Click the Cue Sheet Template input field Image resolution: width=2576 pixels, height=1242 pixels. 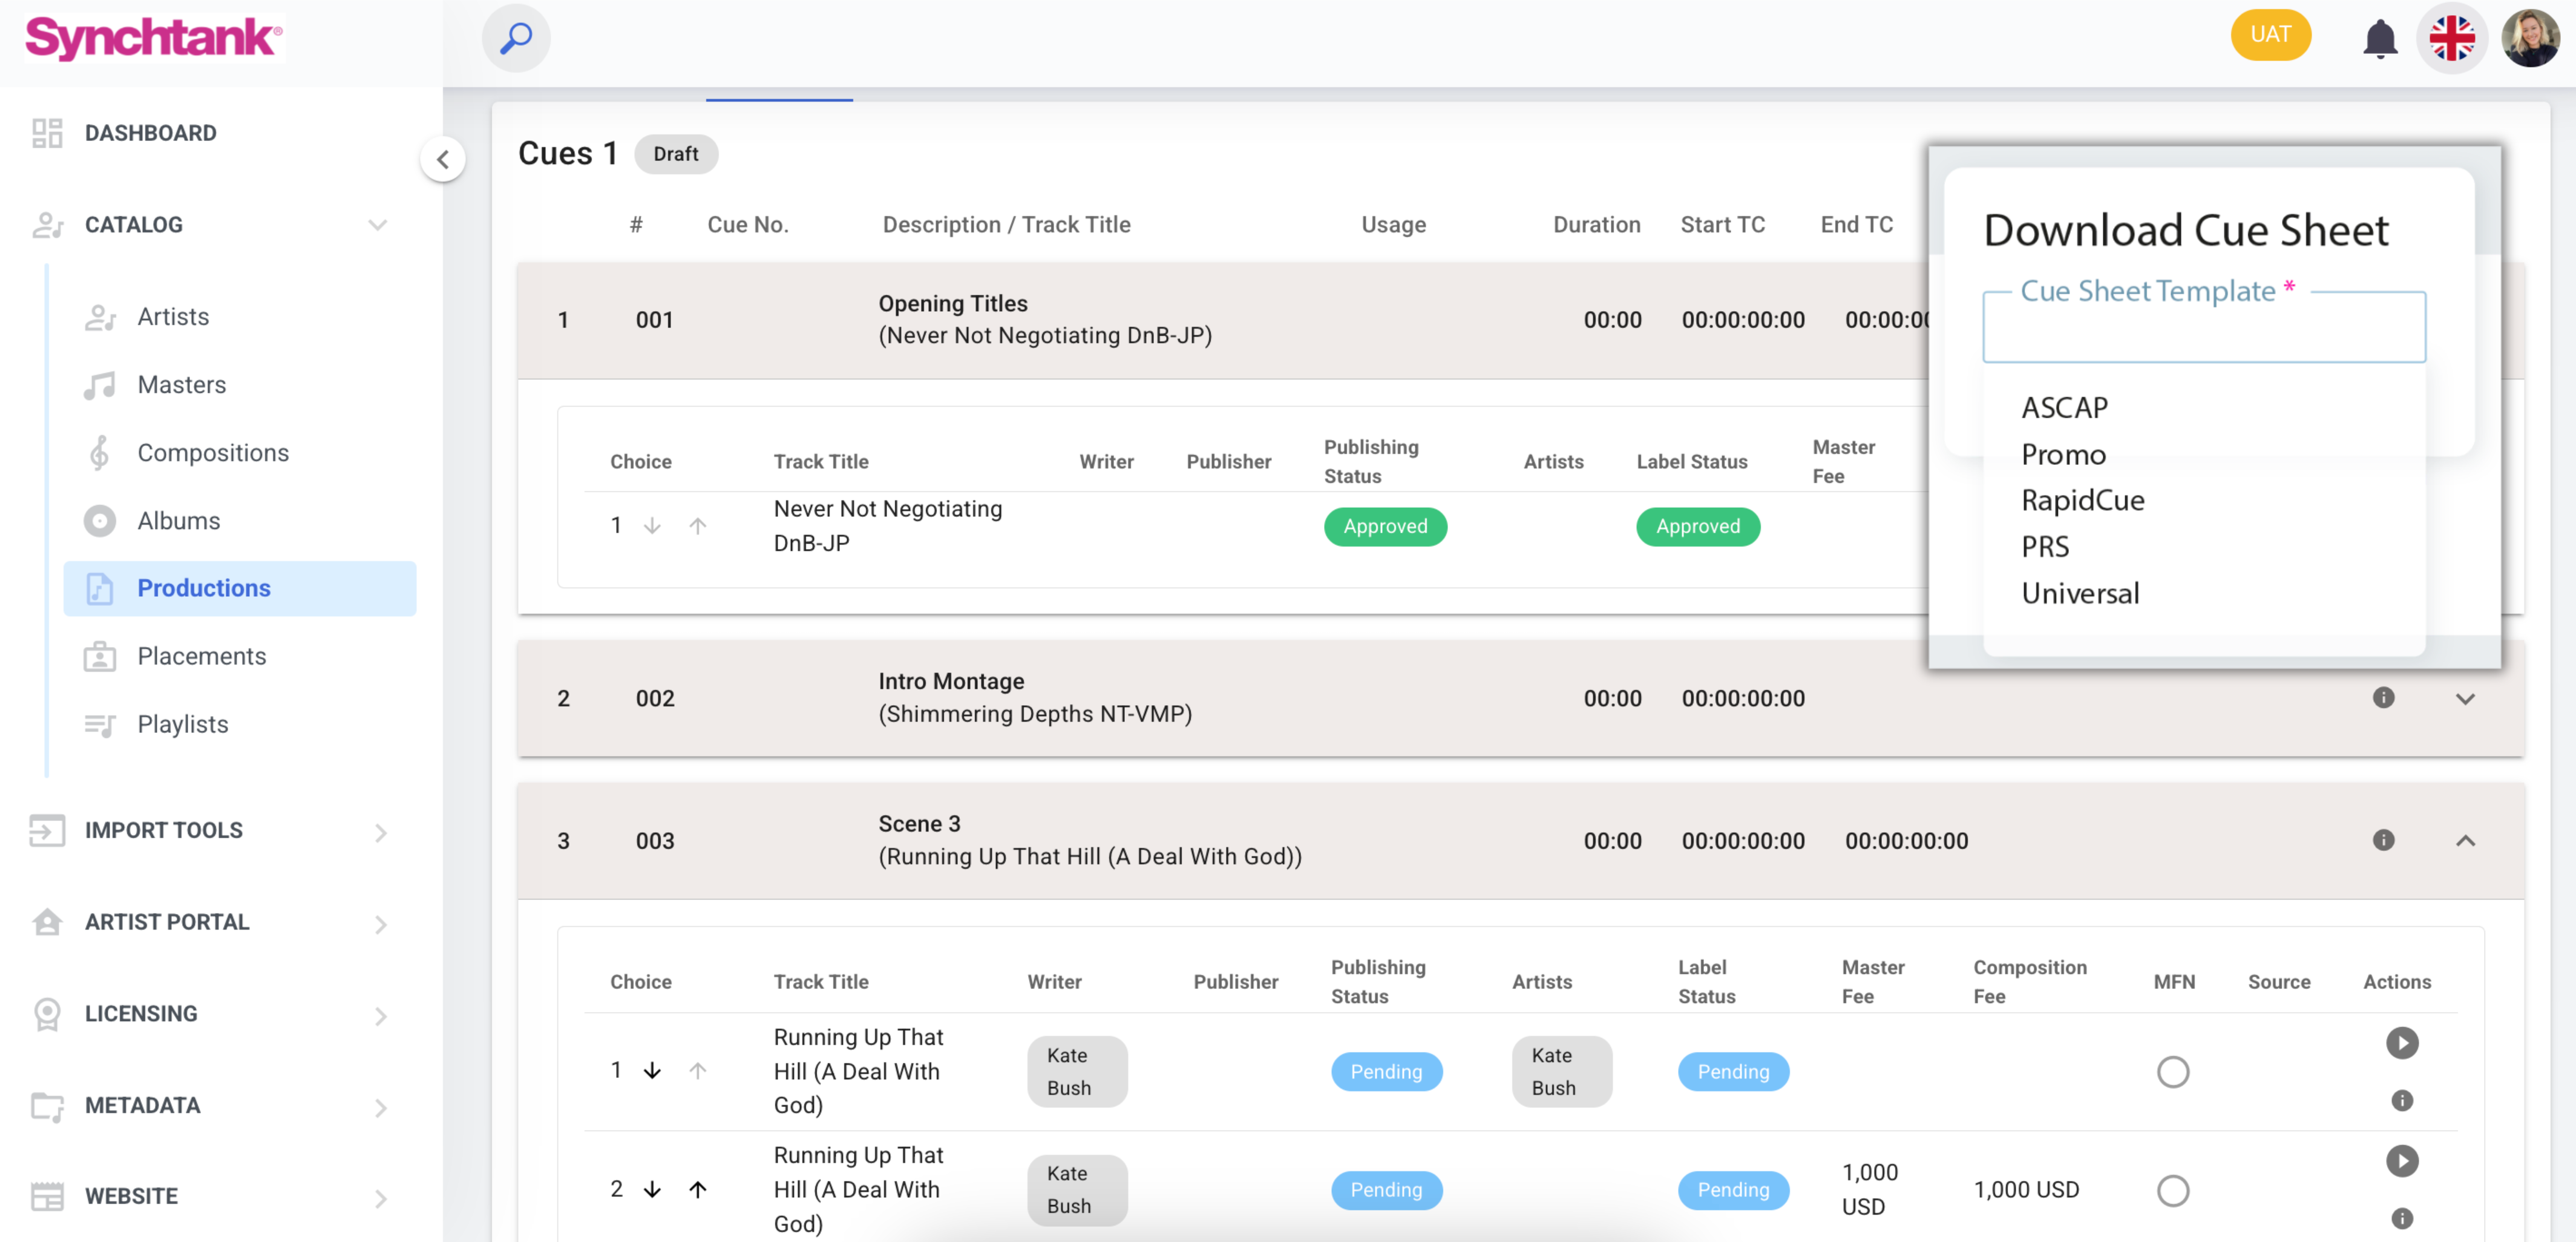[2203, 327]
